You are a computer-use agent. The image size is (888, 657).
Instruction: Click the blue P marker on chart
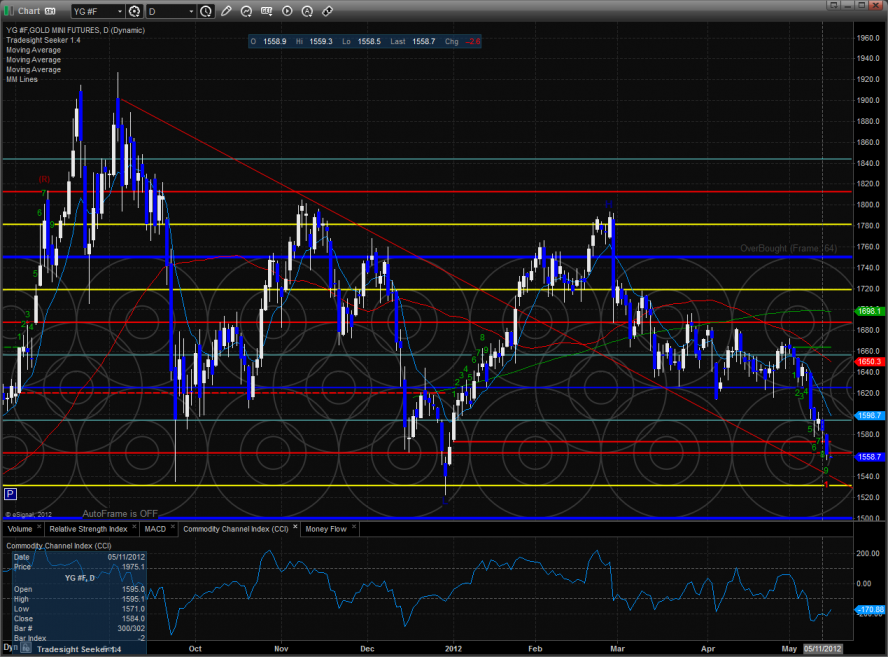point(10,494)
